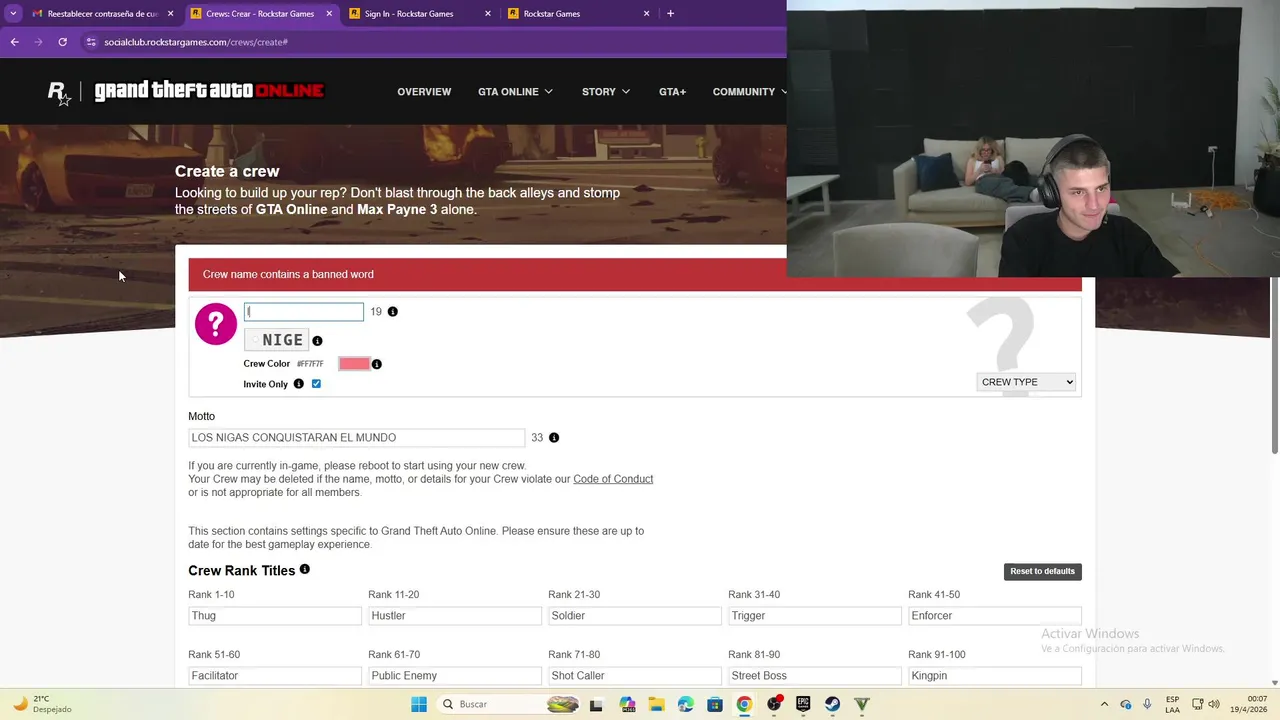This screenshot has height=720, width=1280.
Task: Open the GTA+ navigation item
Action: tap(672, 92)
